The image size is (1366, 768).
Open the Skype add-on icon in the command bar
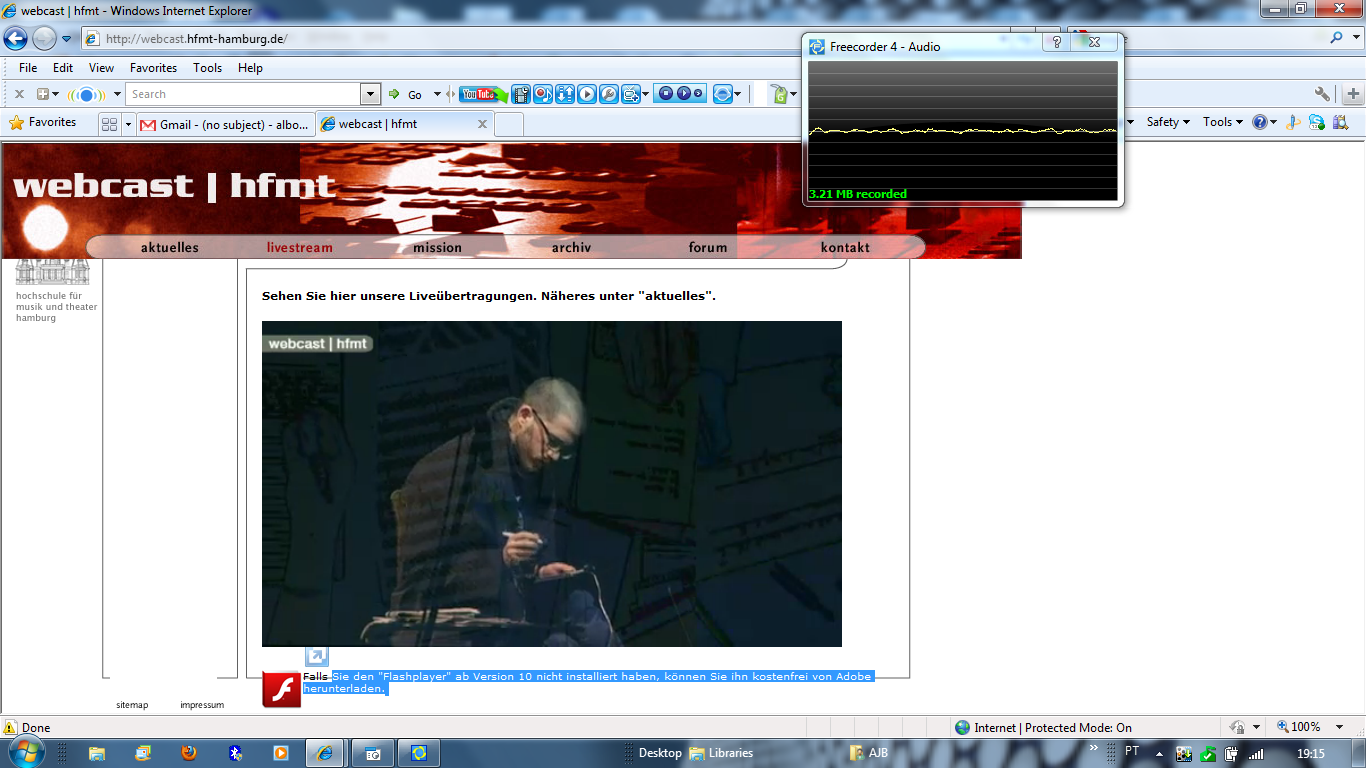pos(1316,122)
